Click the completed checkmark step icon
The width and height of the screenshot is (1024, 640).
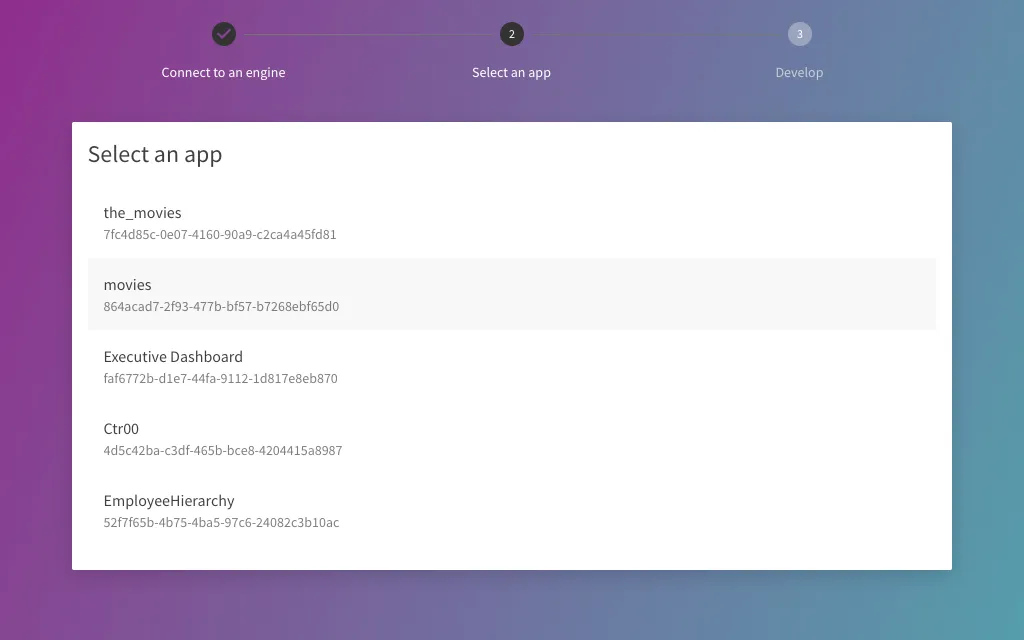point(223,33)
